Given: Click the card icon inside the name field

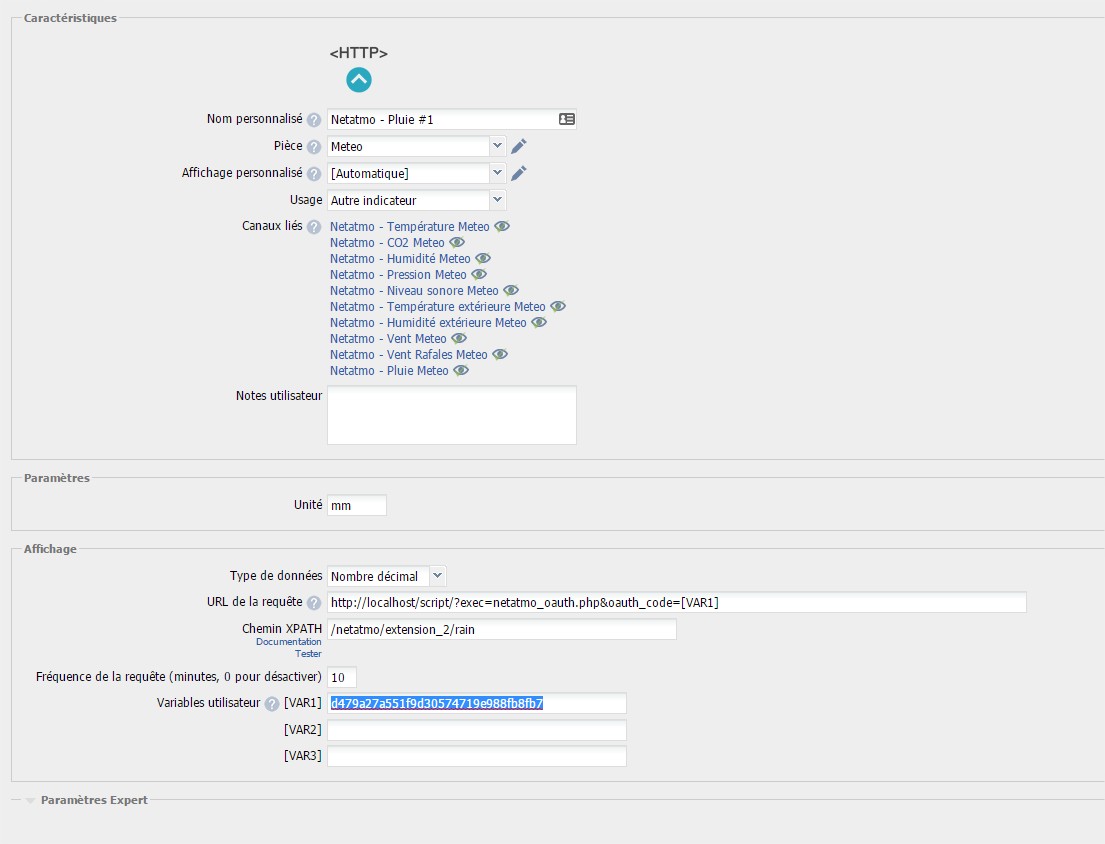Looking at the screenshot, I should point(566,119).
